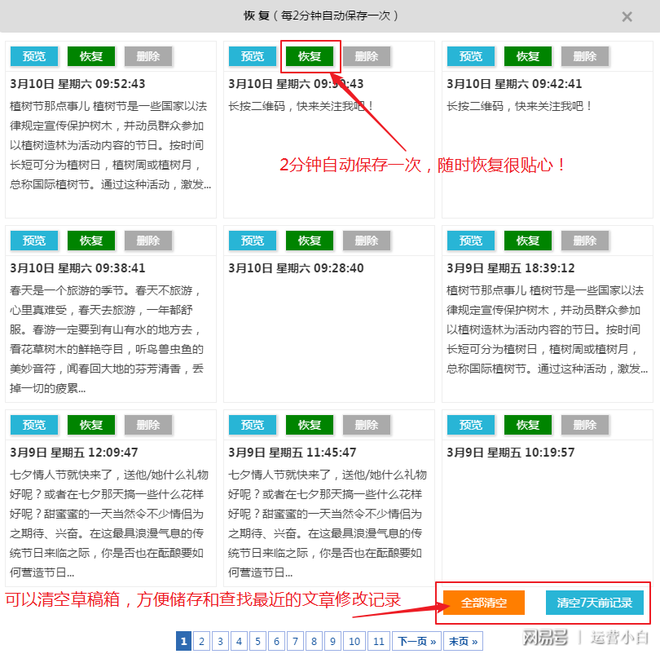
Task: Click the orange 全部清空 button
Action: click(484, 603)
